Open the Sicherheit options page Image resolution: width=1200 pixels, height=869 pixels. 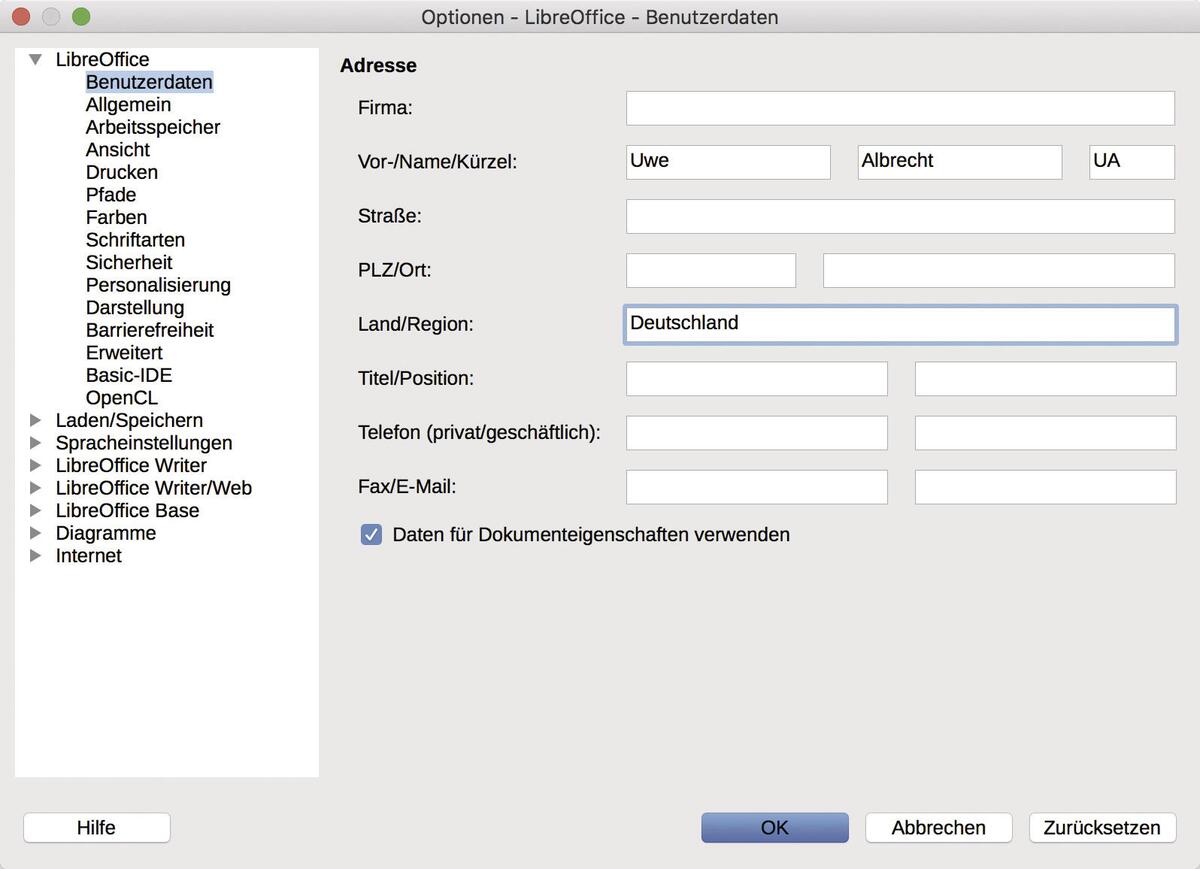tap(129, 263)
